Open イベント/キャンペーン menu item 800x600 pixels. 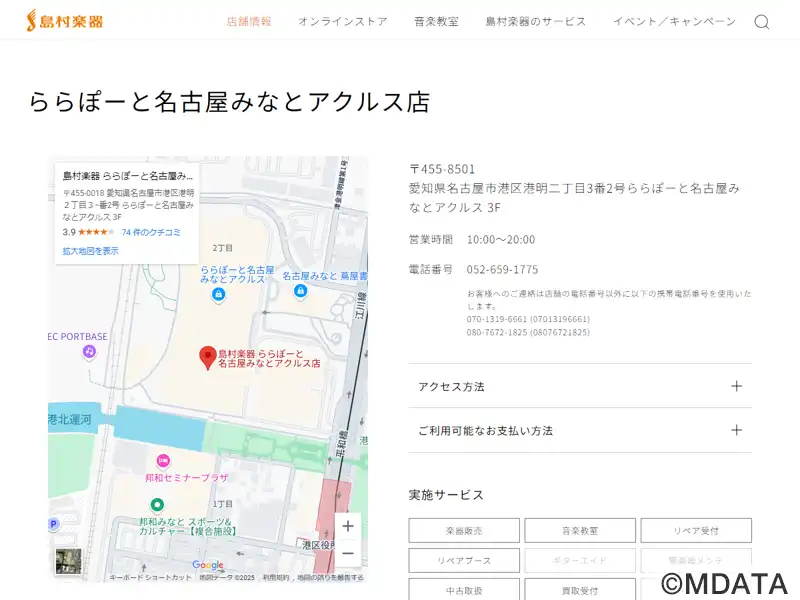pos(674,21)
